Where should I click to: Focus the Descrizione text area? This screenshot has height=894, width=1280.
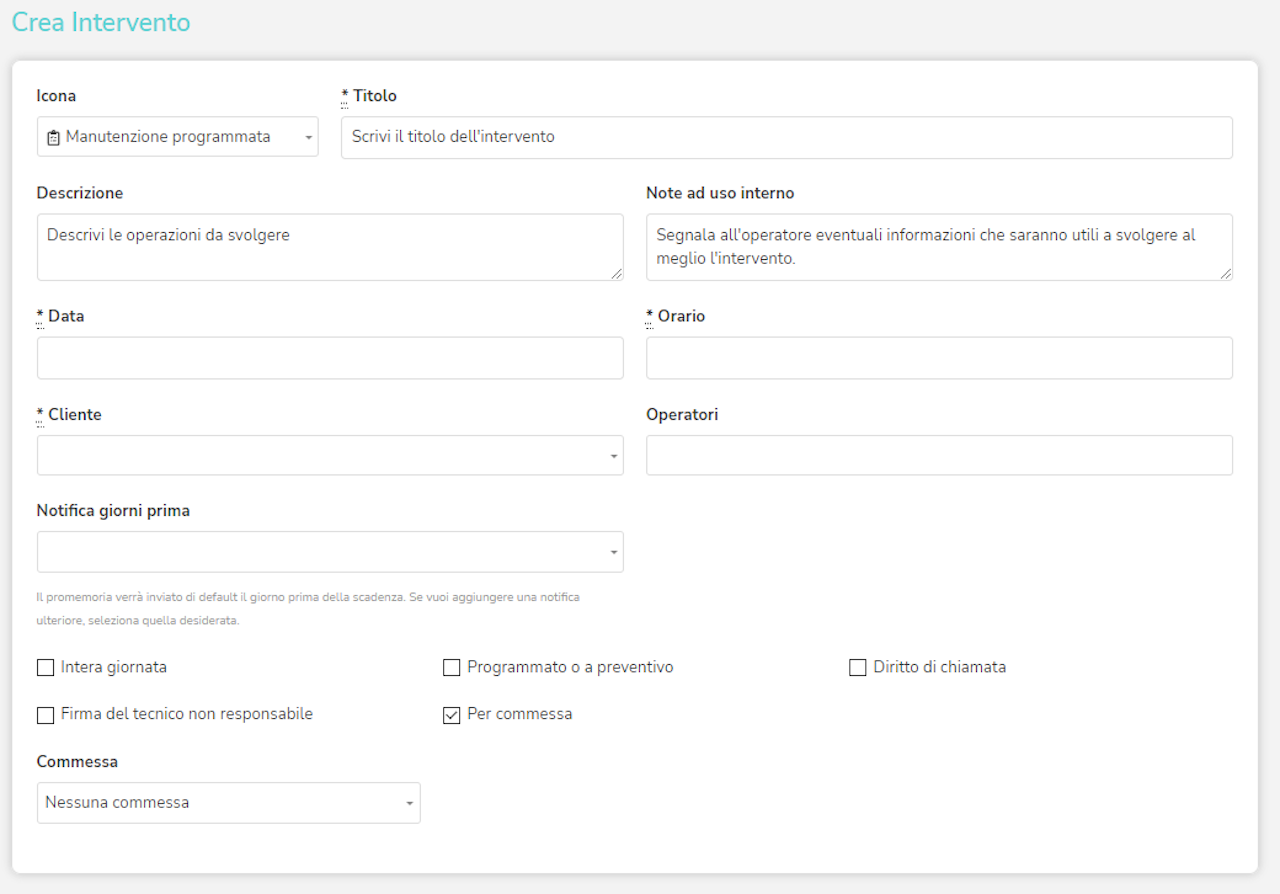330,246
